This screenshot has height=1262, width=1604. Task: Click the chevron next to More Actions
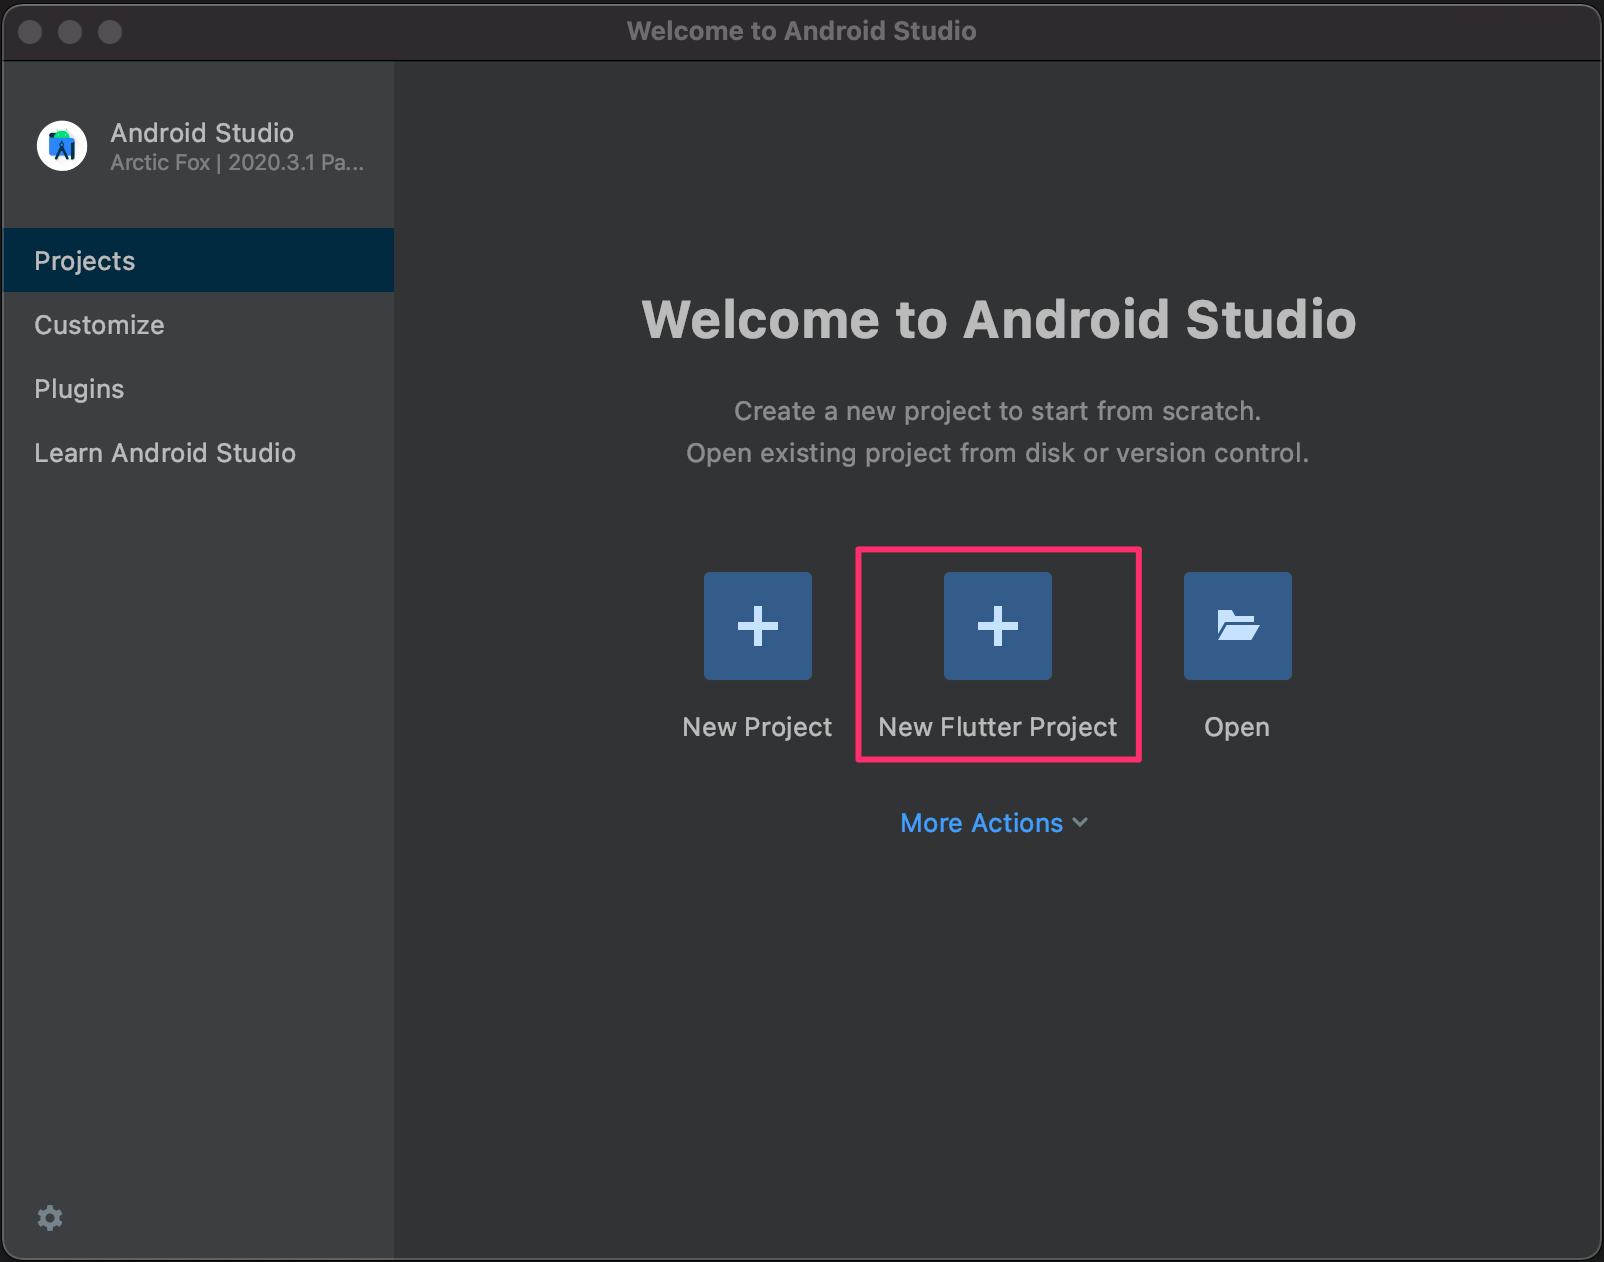1080,823
